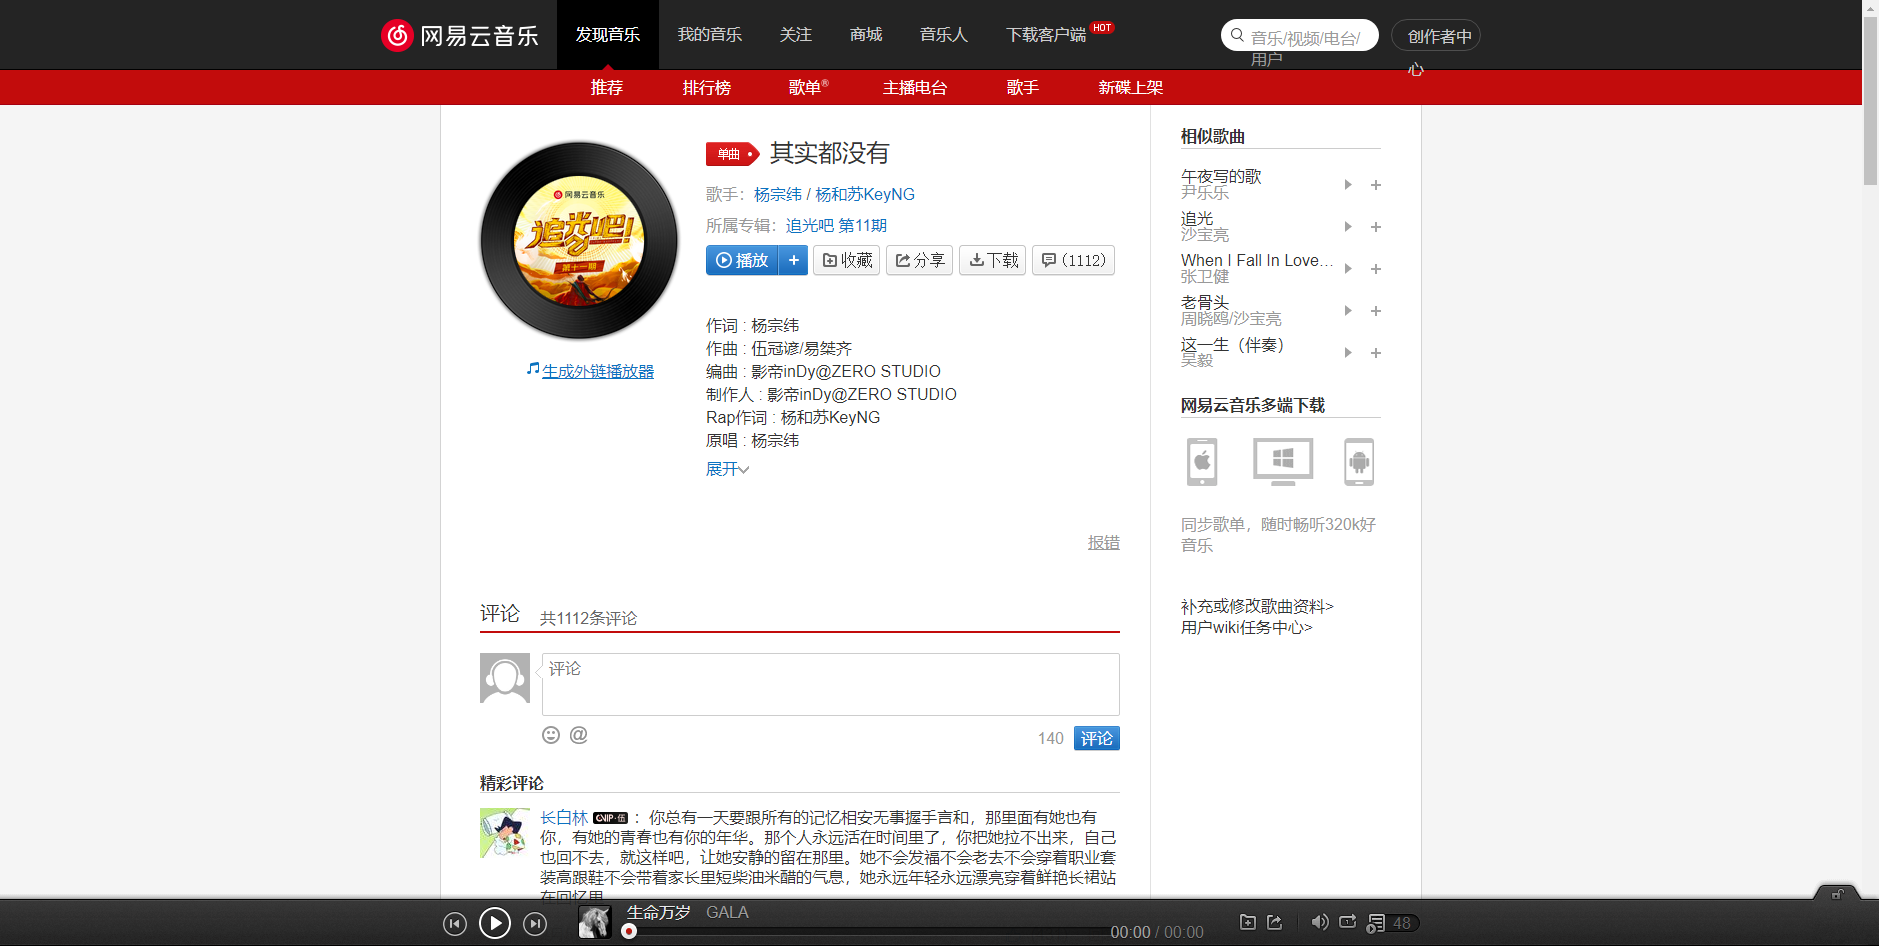The width and height of the screenshot is (1879, 946).
Task: Switch to the 排行榜 tab
Action: [x=706, y=87]
